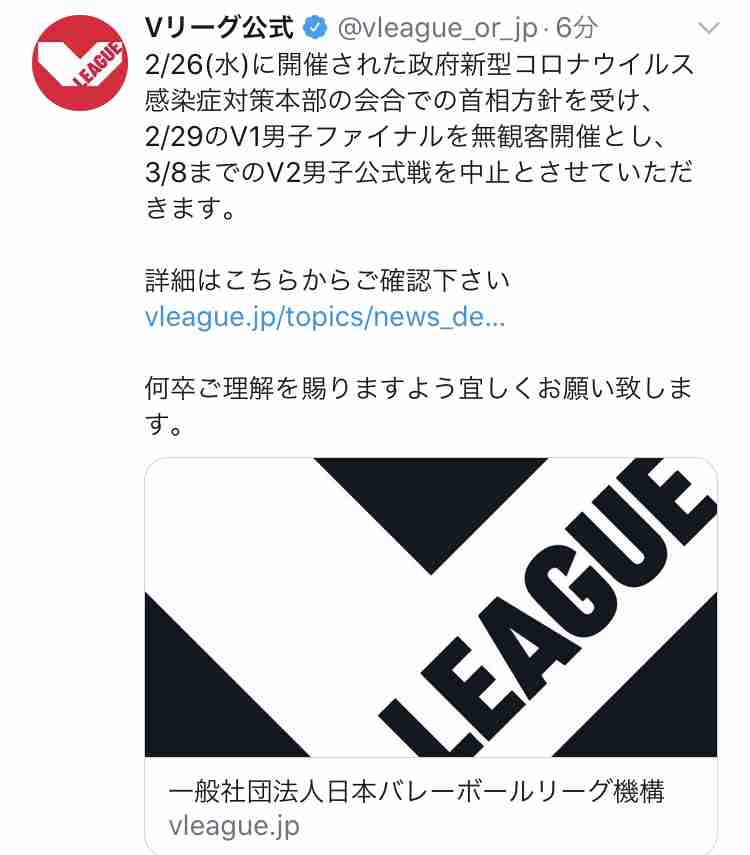Follow the vleague.jp/topics/news_de... link

click(x=325, y=317)
